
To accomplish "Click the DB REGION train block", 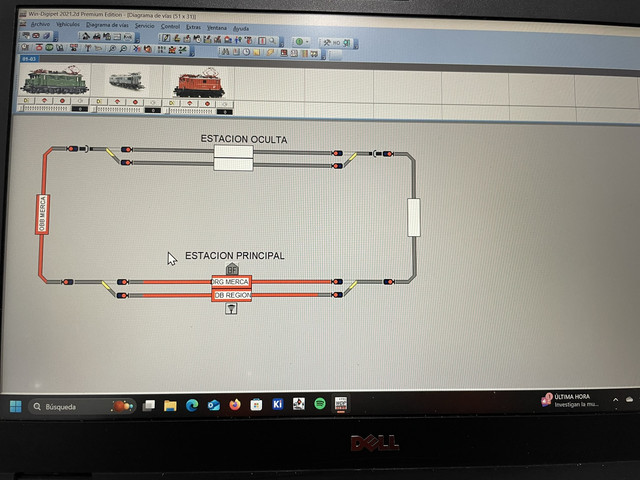I will pyautogui.click(x=231, y=295).
